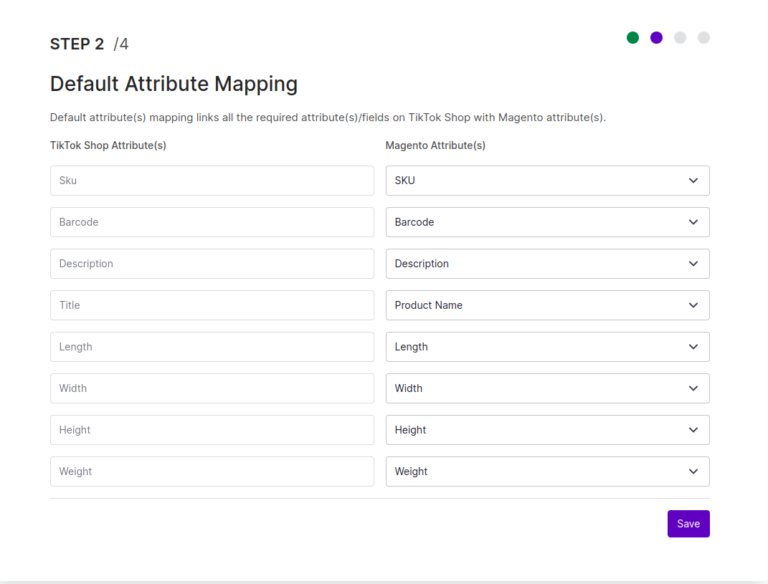Click the fourth grey step indicator dot

pos(704,38)
